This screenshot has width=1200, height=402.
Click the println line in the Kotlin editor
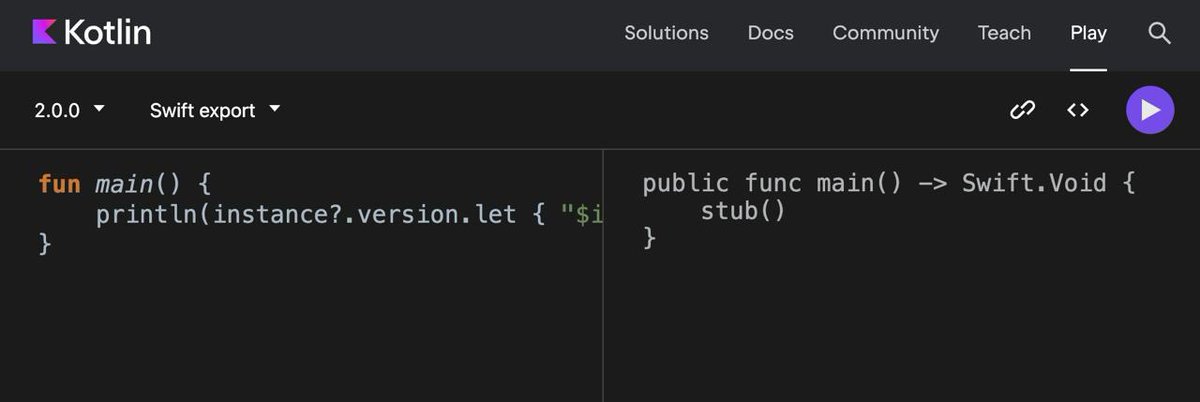tap(349, 215)
